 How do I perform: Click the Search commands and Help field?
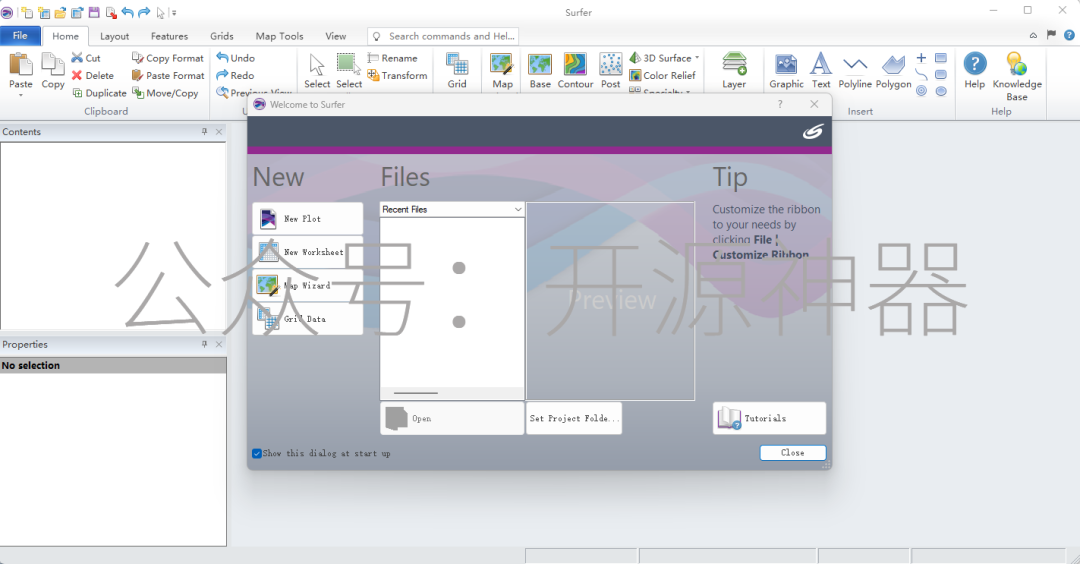tap(443, 36)
